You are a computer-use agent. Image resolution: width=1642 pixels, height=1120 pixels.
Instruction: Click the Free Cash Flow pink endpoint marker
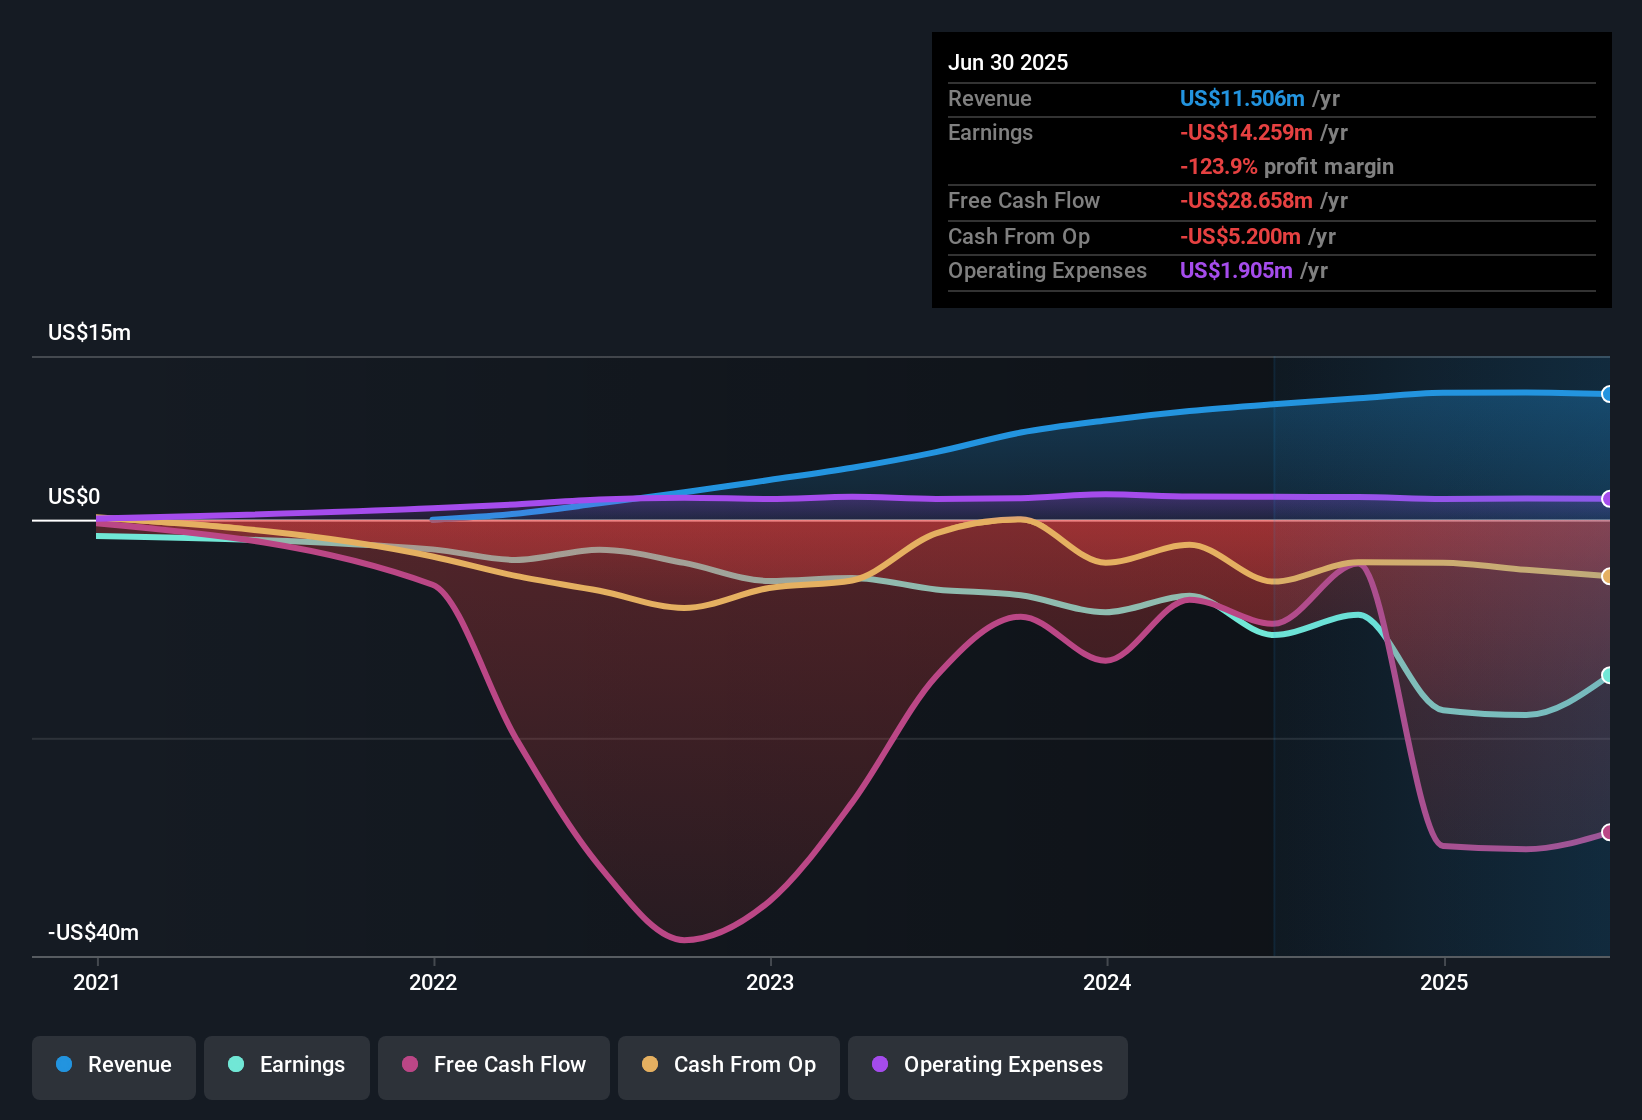(1607, 832)
